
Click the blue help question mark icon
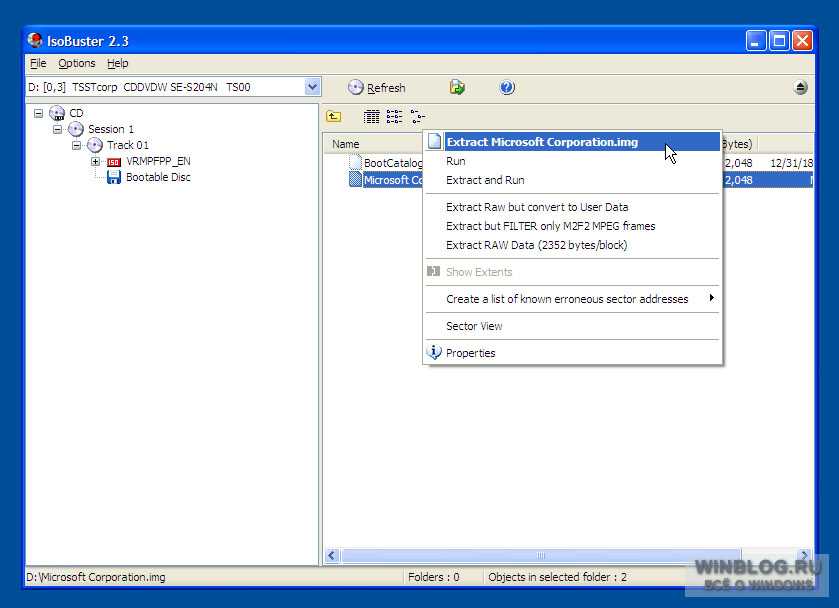(507, 87)
